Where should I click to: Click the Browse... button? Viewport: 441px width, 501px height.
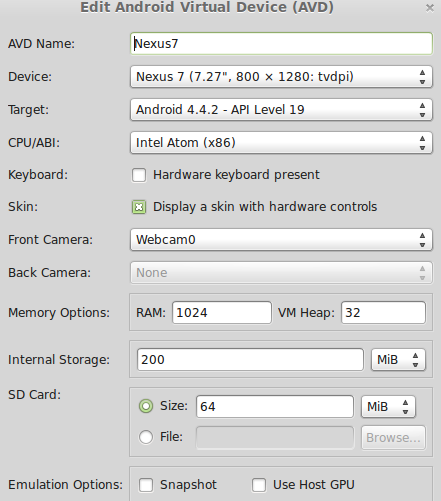coord(393,438)
